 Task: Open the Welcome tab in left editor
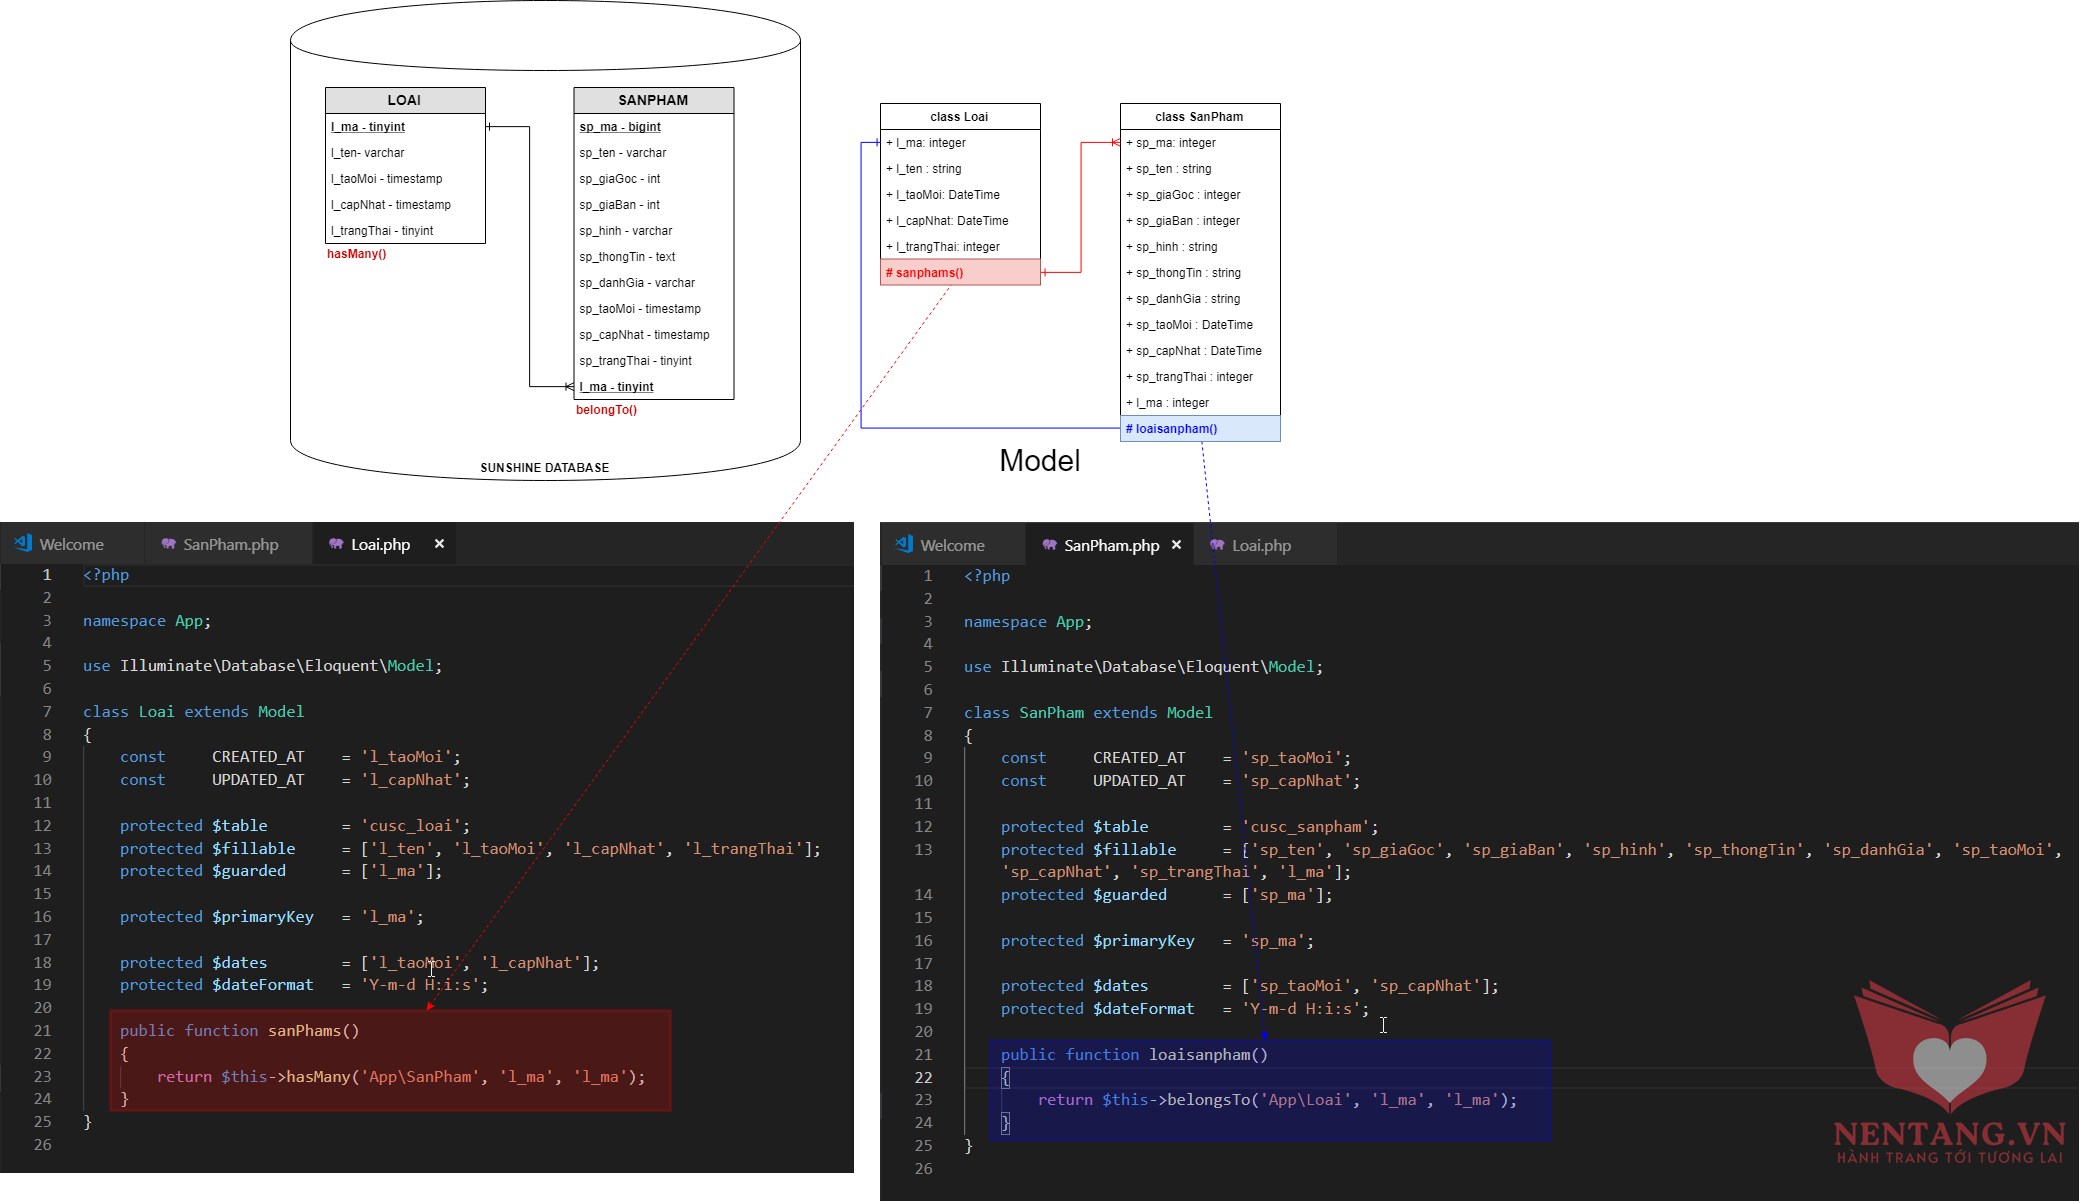(71, 544)
